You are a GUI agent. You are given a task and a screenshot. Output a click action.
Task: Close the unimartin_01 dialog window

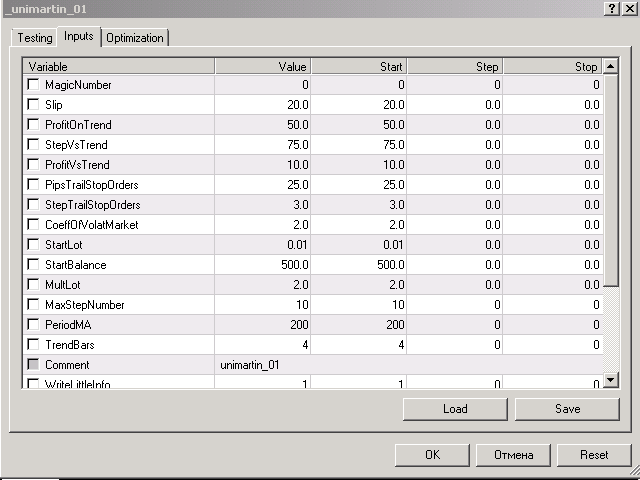click(x=628, y=8)
